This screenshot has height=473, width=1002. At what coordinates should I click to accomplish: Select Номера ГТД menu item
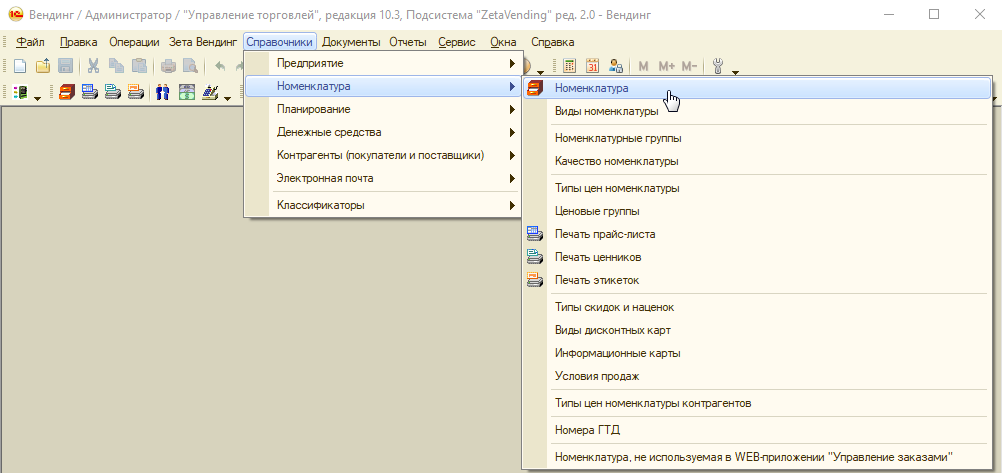pos(757,430)
